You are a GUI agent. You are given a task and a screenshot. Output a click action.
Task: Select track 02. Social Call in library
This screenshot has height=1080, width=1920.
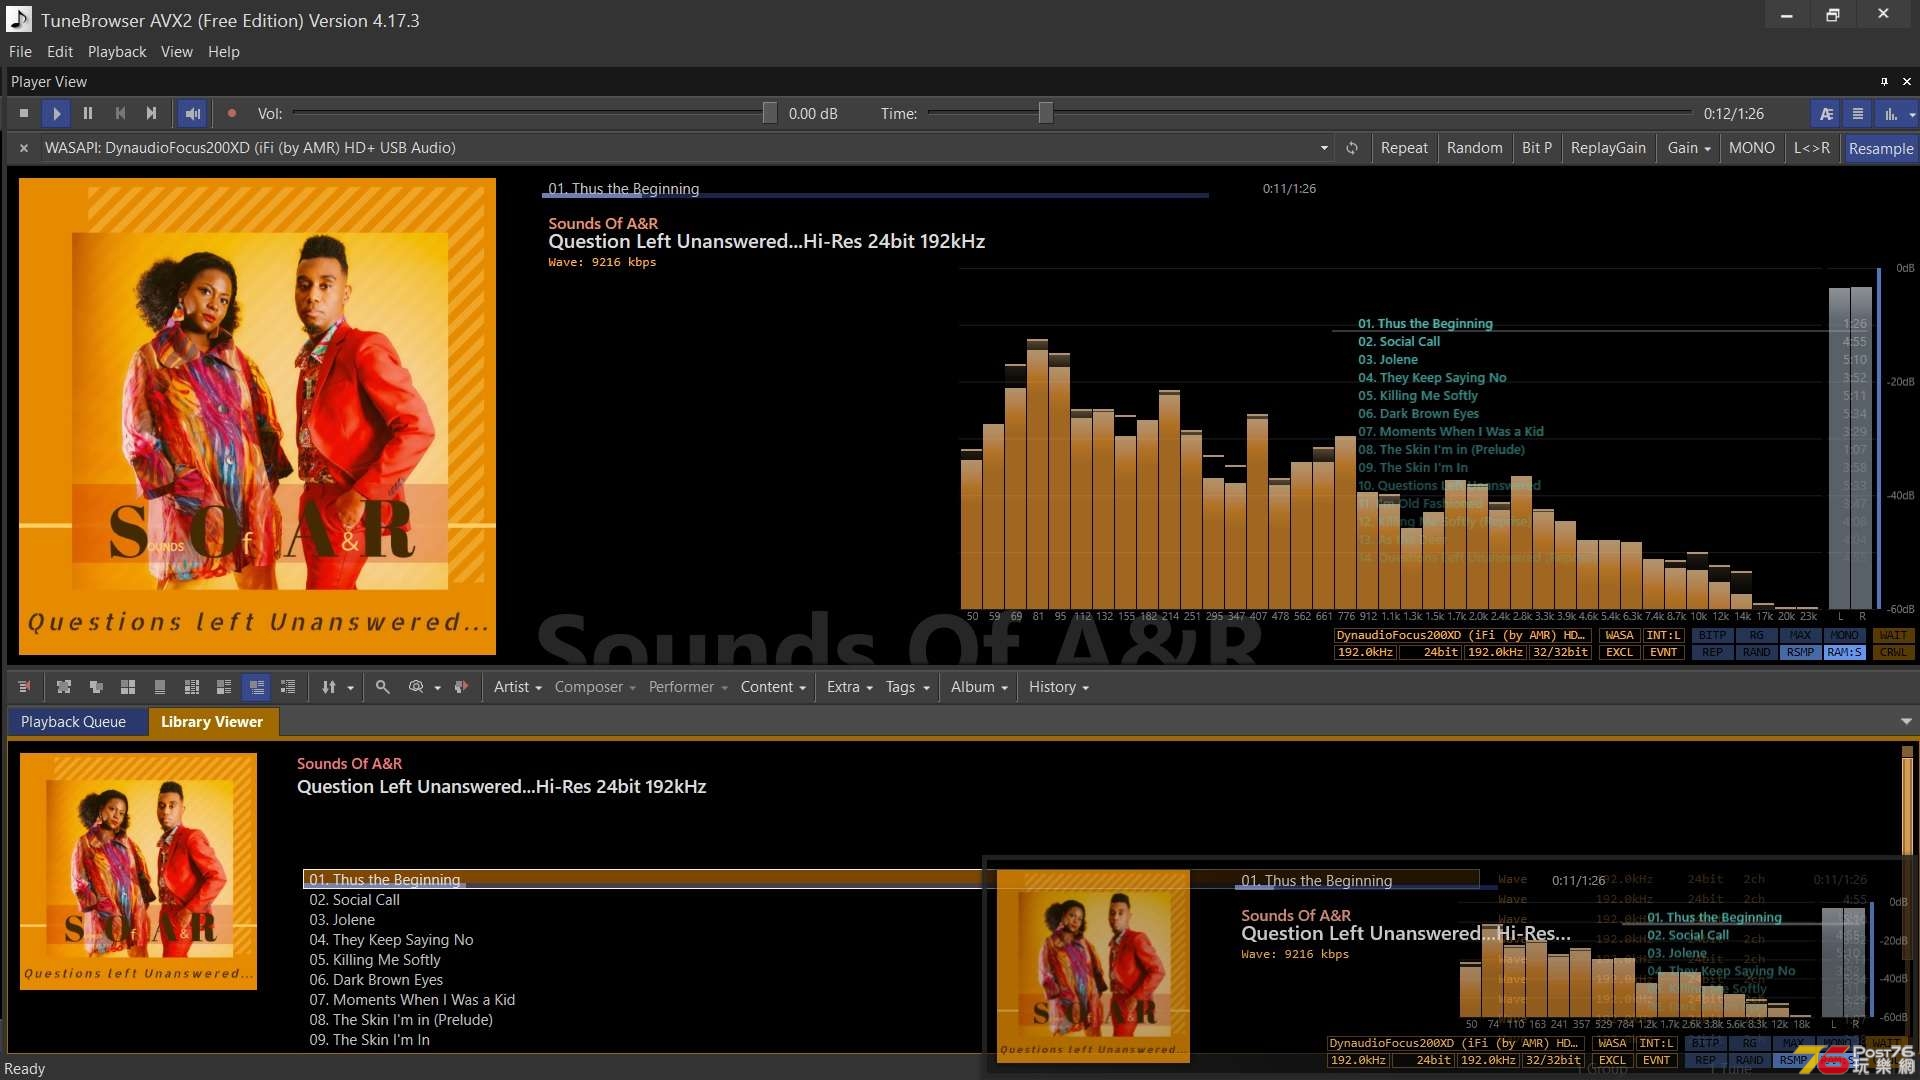pos(354,900)
